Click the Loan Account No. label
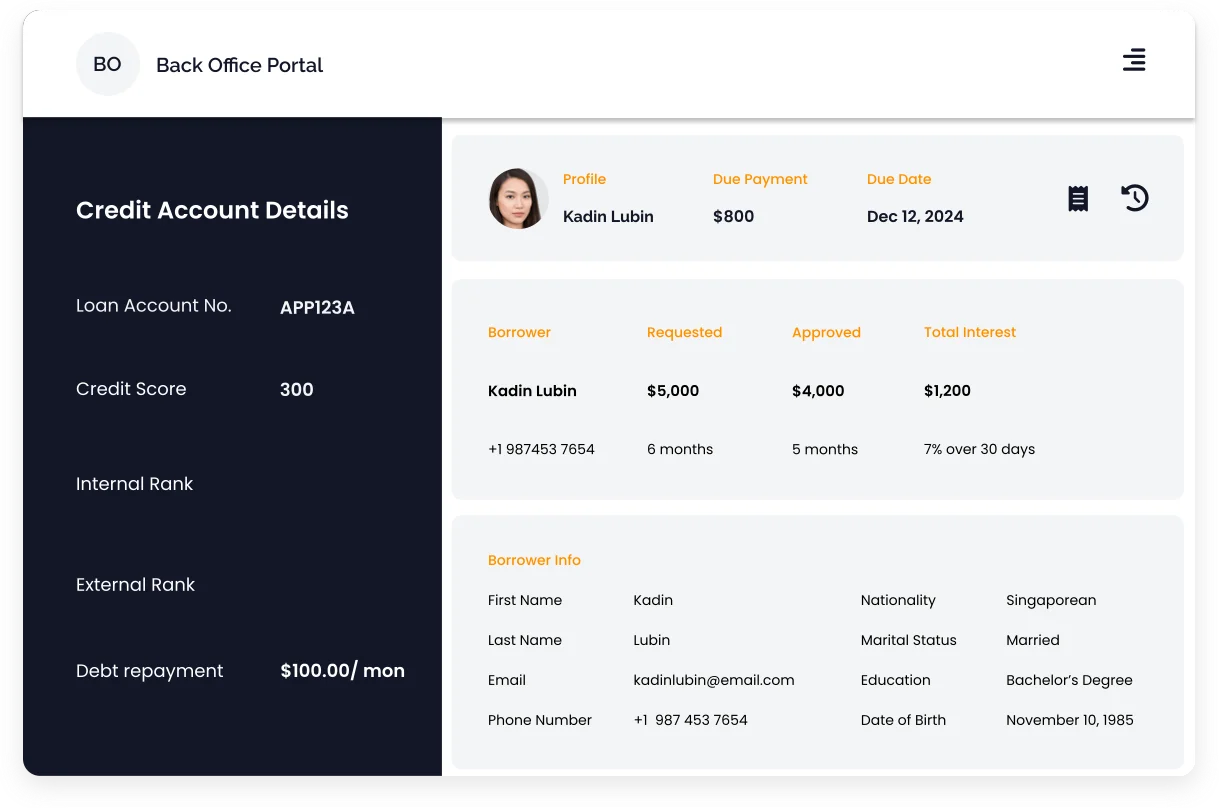Screen dimensions: 1219x808 154,306
